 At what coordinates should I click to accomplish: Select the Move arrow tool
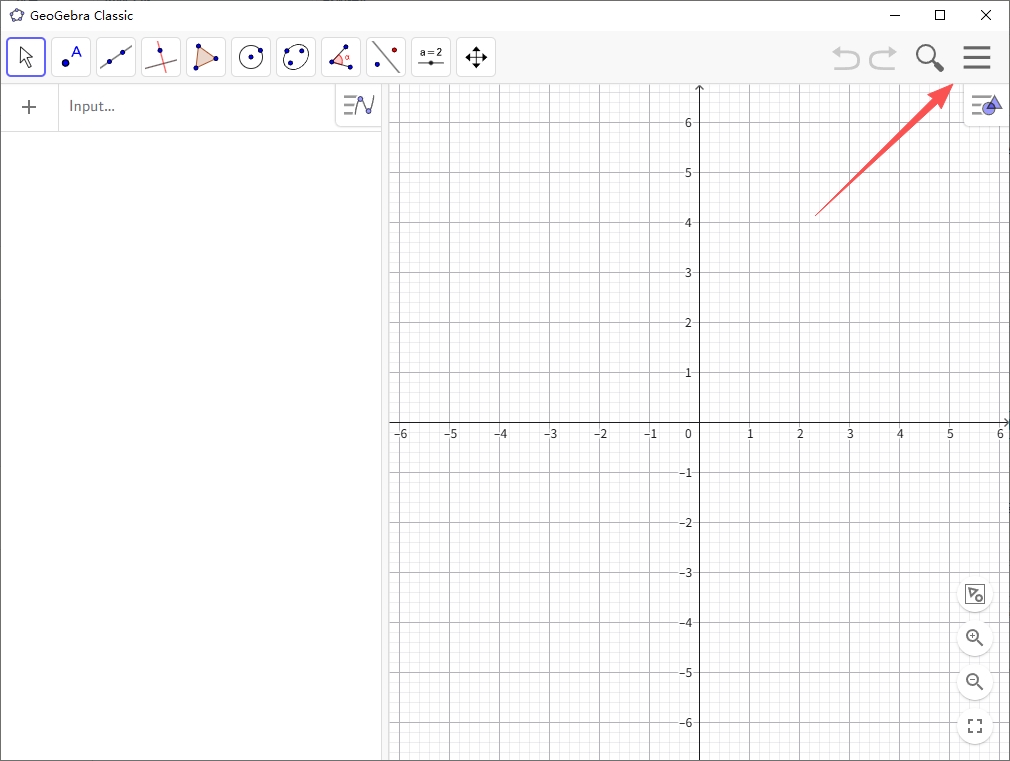[x=26, y=57]
